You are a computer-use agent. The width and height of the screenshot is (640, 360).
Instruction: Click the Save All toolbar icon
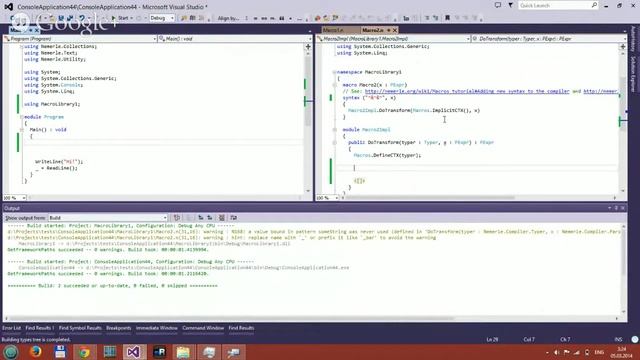(x=70, y=18)
